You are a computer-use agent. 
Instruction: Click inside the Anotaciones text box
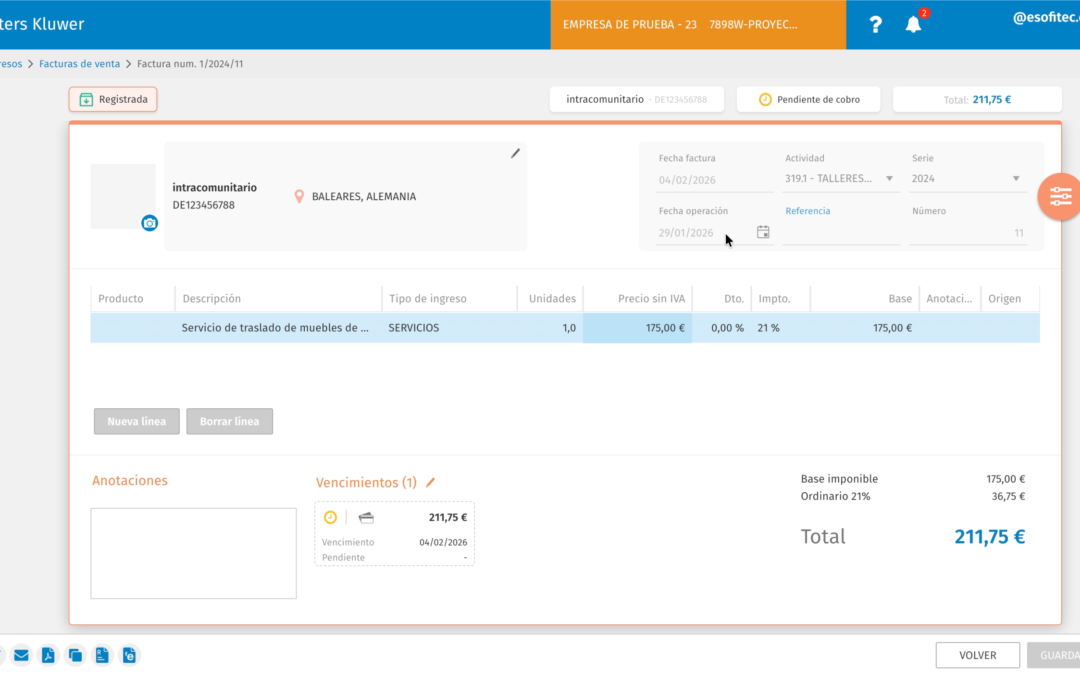tap(194, 553)
